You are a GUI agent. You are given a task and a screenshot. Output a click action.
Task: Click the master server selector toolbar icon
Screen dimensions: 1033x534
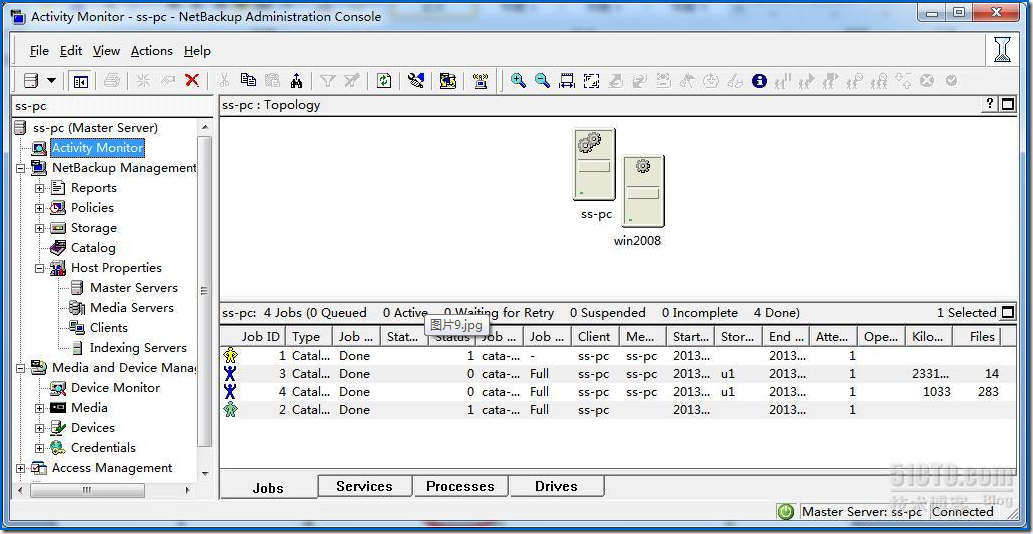tap(30, 81)
